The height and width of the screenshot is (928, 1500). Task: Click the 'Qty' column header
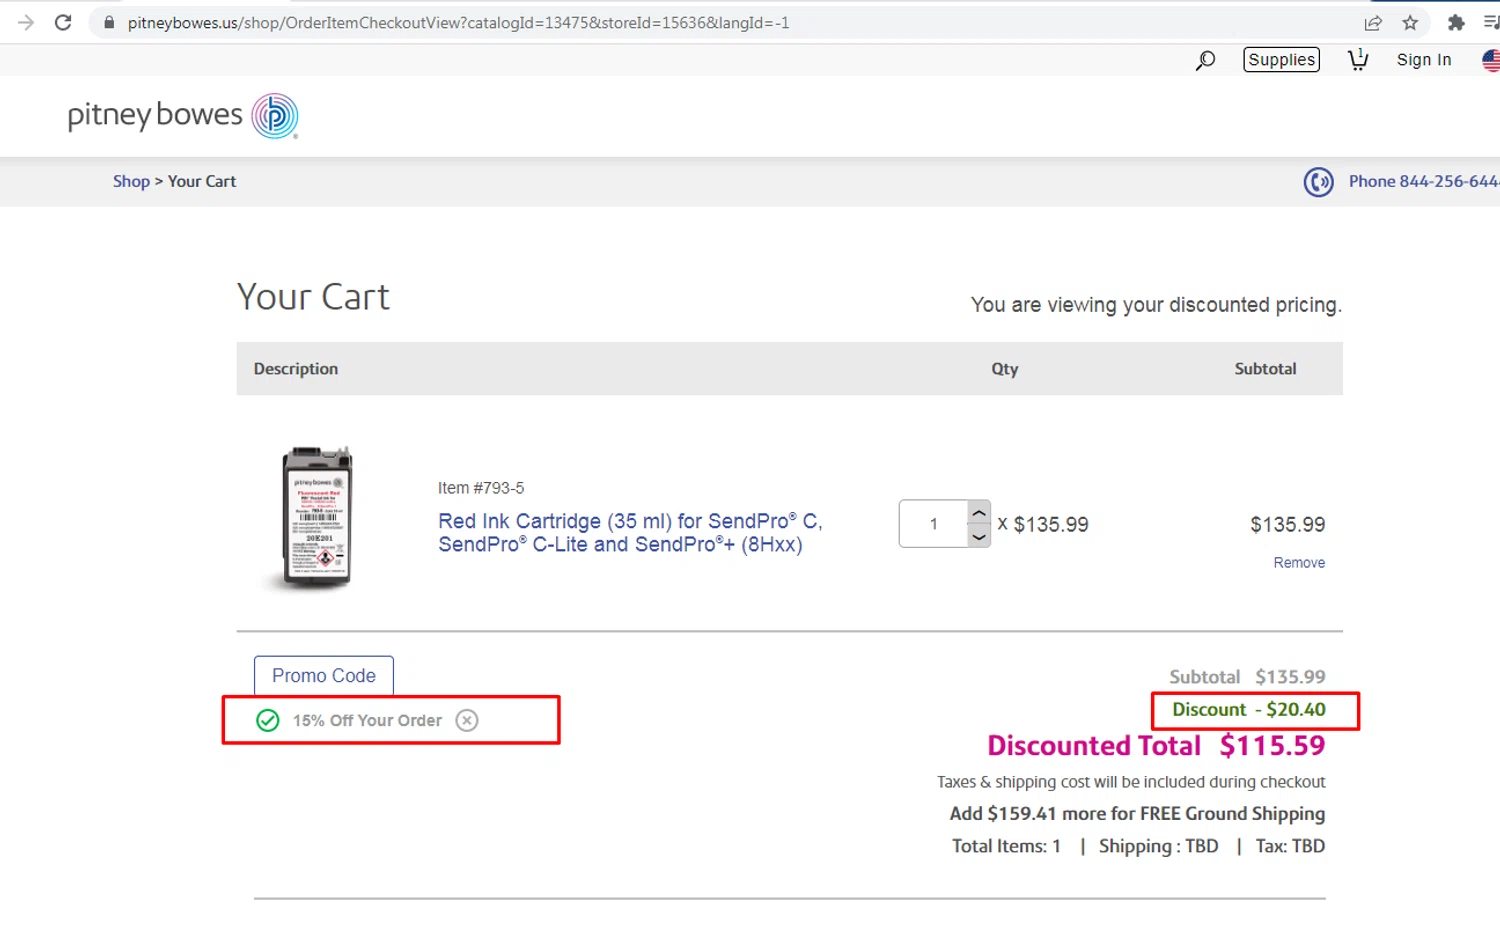pyautogui.click(x=1005, y=369)
